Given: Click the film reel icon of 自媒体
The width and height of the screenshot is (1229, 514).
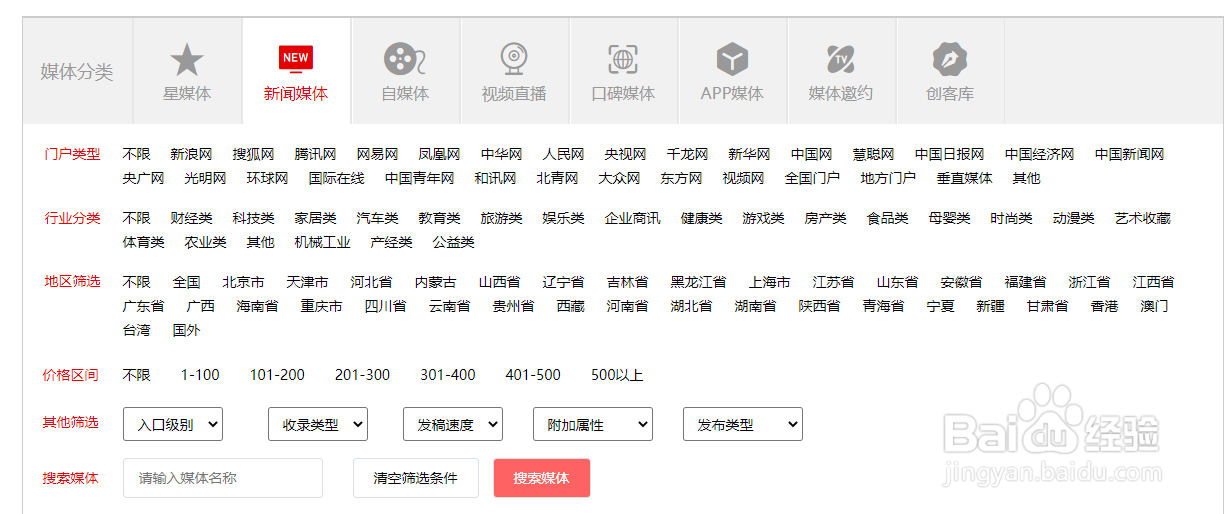Looking at the screenshot, I should coord(405,59).
